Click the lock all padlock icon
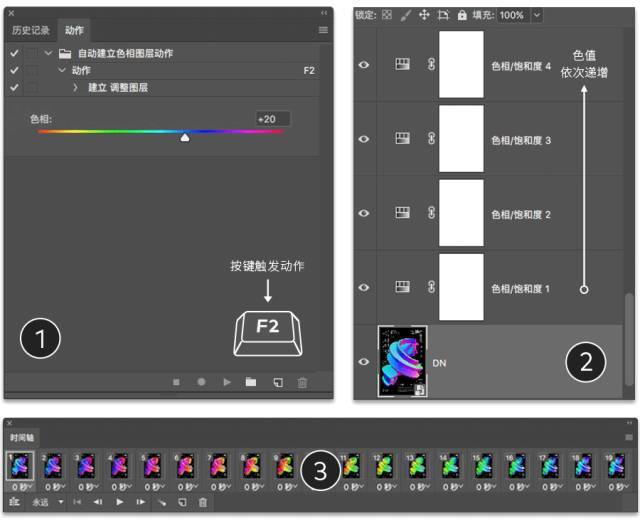Screen dimensions: 640x523 coord(461,15)
